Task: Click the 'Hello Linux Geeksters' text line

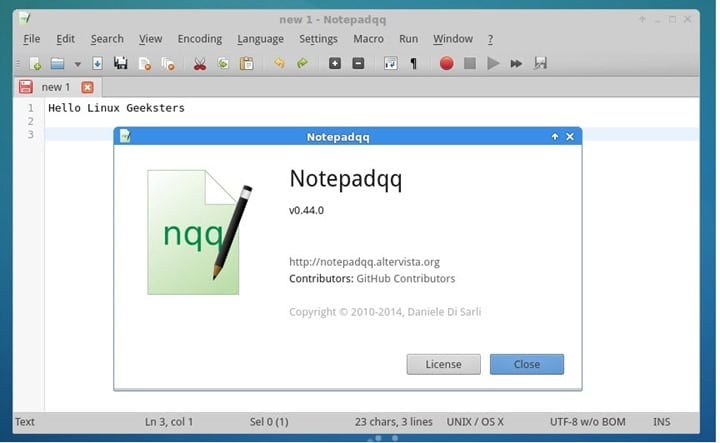Action: tap(116, 108)
